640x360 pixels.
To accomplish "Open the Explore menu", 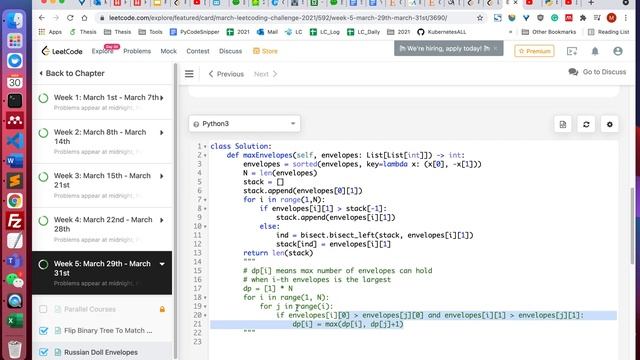I will (102, 51).
